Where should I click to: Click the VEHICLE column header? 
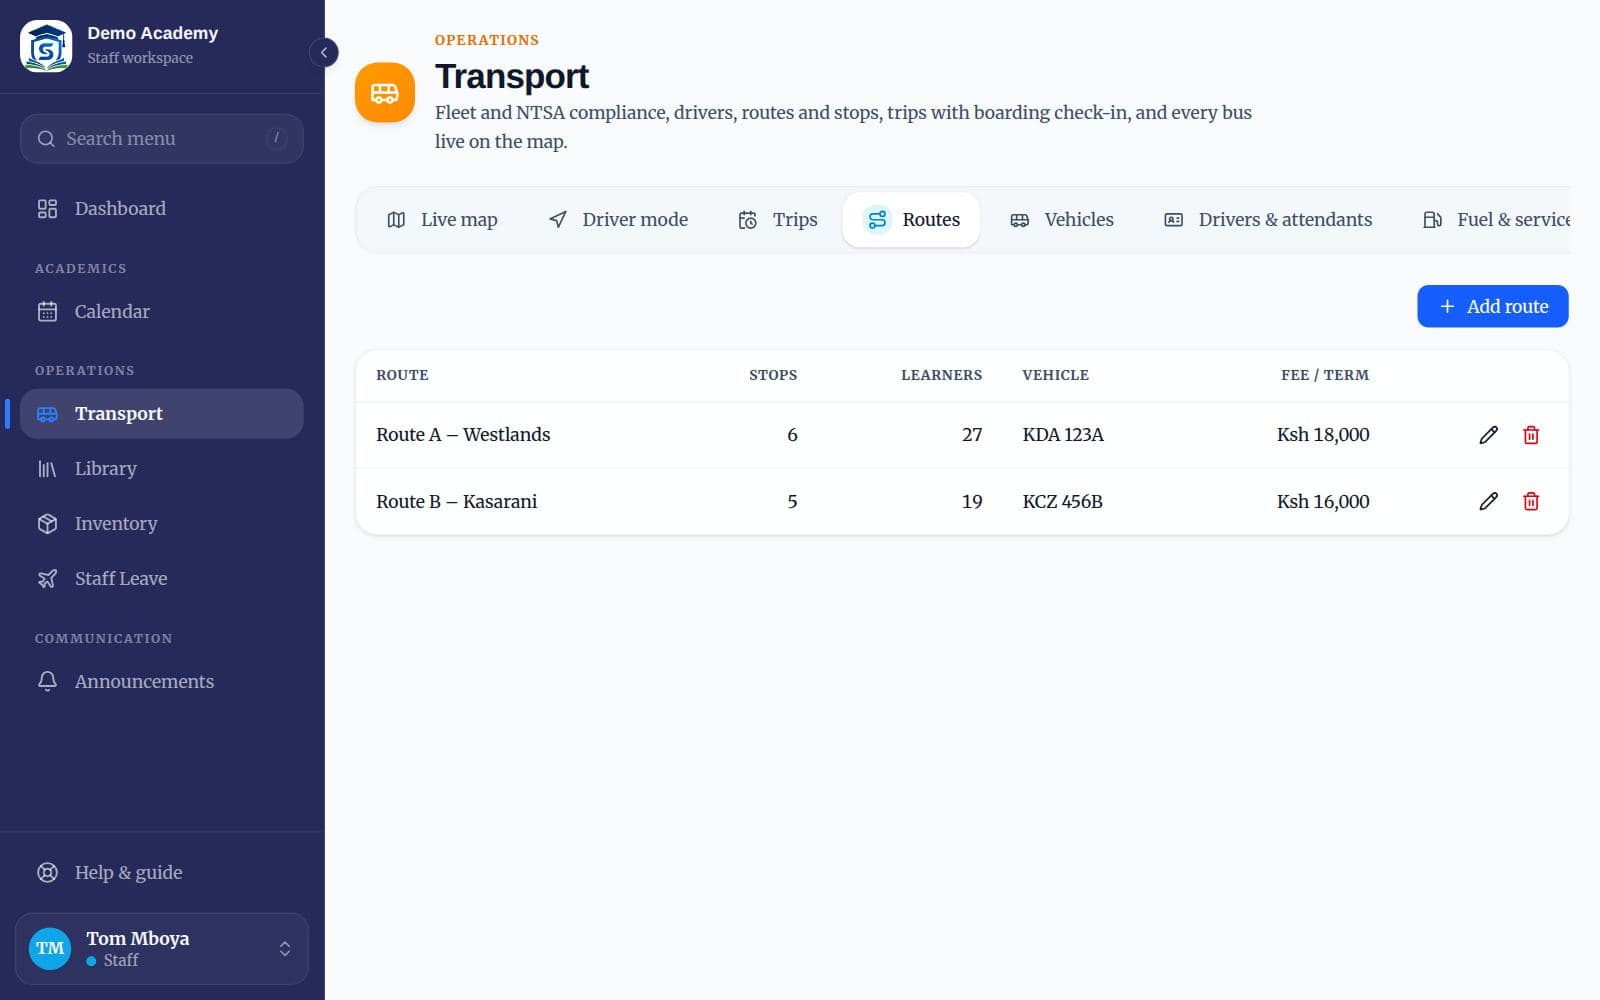point(1055,375)
